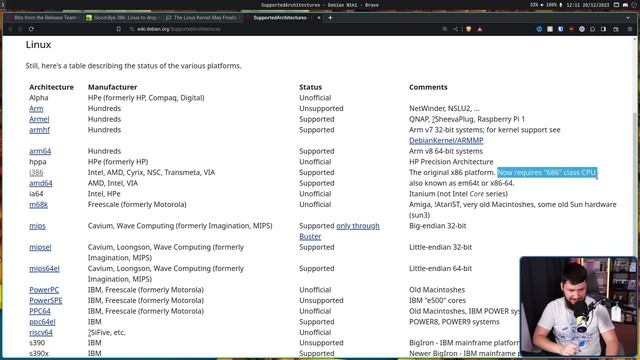
Task: Click the rightmost system tray circle icon
Action: 634,5
